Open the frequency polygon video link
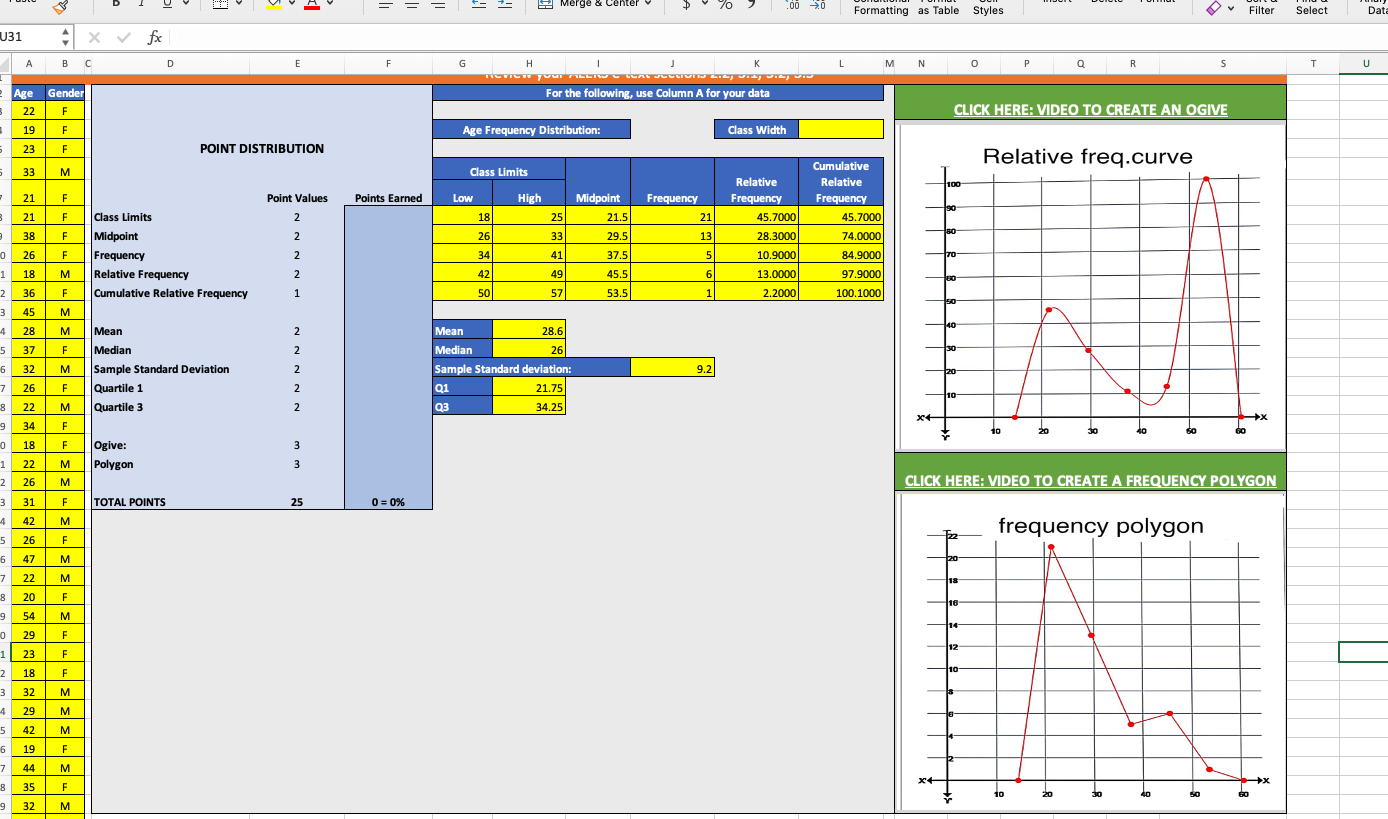Screen dimensions: 1388x819 tap(1089, 480)
